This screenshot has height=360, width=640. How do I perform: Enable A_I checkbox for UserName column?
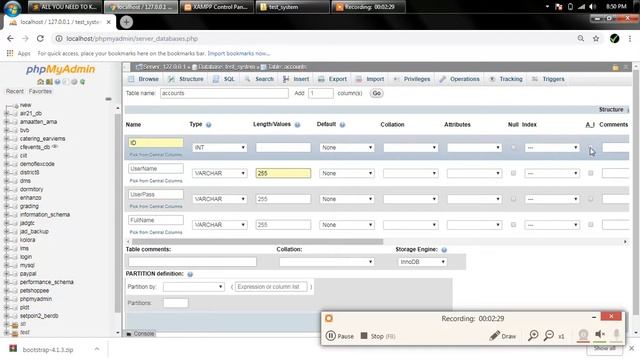(x=591, y=173)
